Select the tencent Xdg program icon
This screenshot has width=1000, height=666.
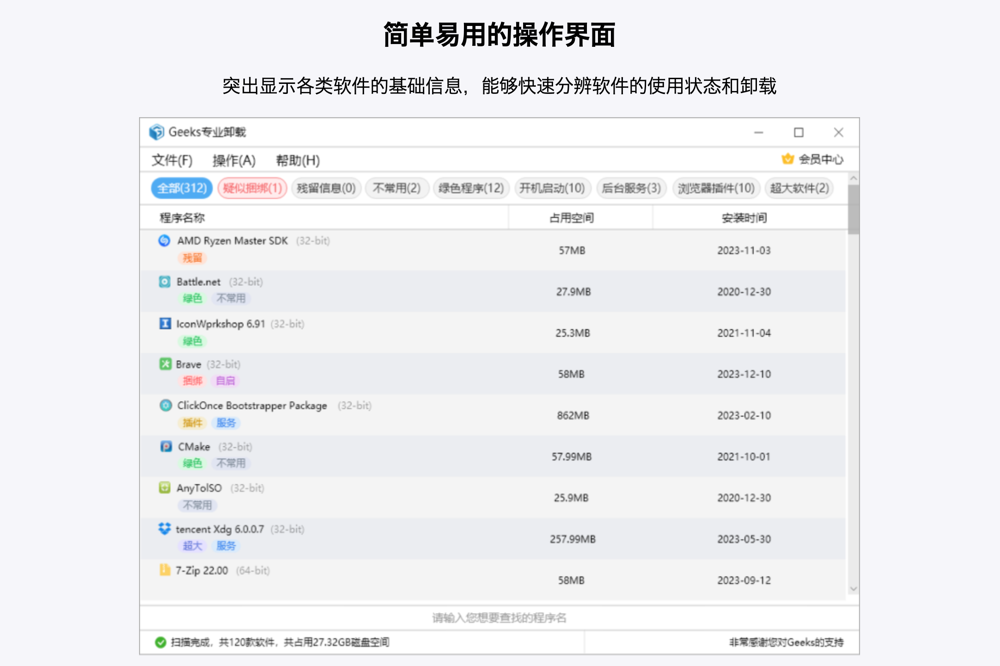tap(166, 528)
